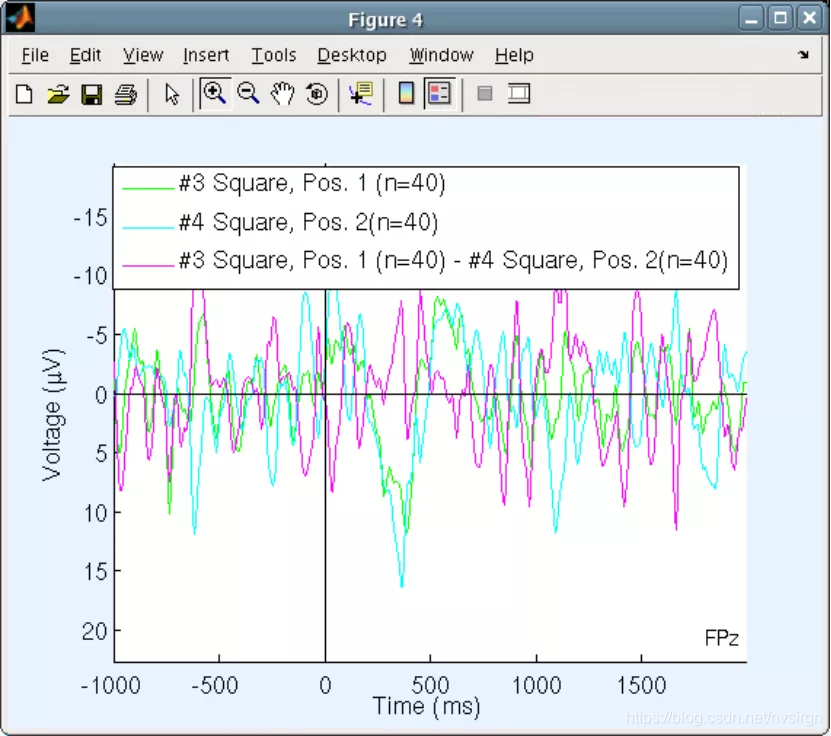Print the figure using printer icon
Screen dimensions: 831x736
pos(126,94)
